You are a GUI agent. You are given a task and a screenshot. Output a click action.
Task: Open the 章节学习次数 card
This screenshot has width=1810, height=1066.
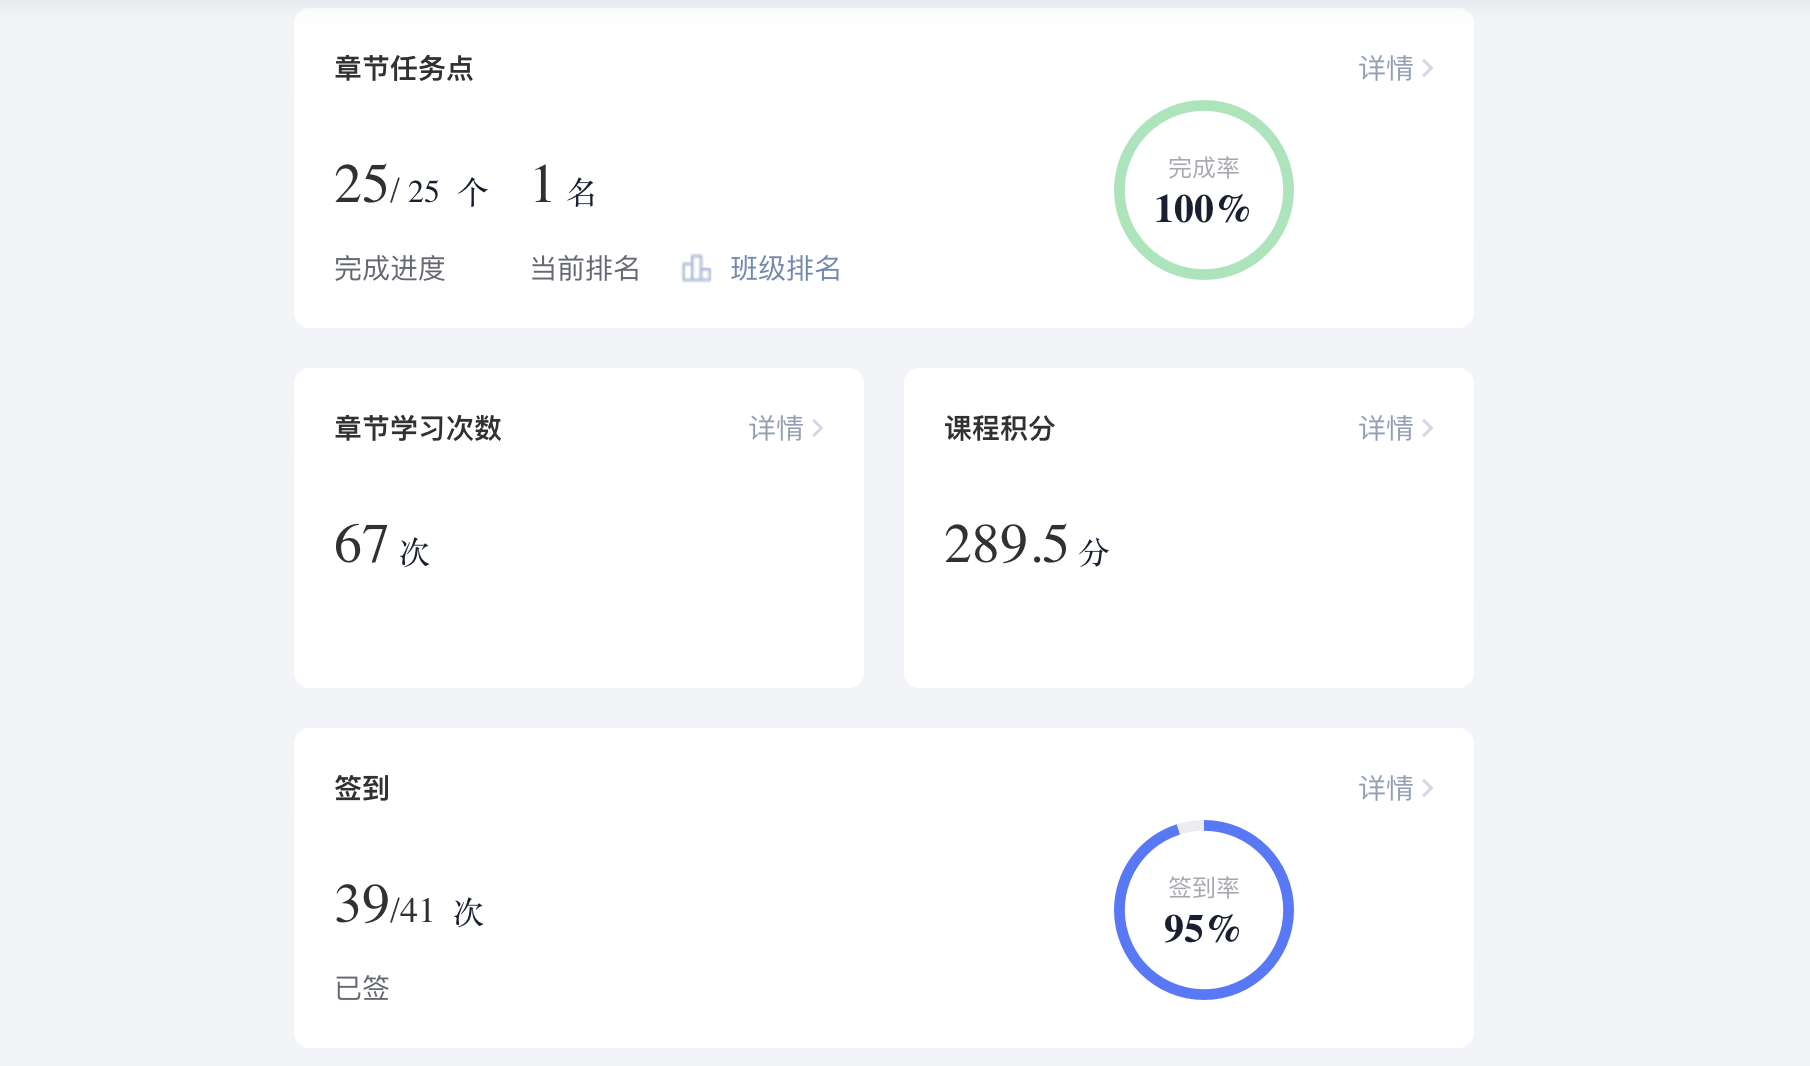pos(579,527)
